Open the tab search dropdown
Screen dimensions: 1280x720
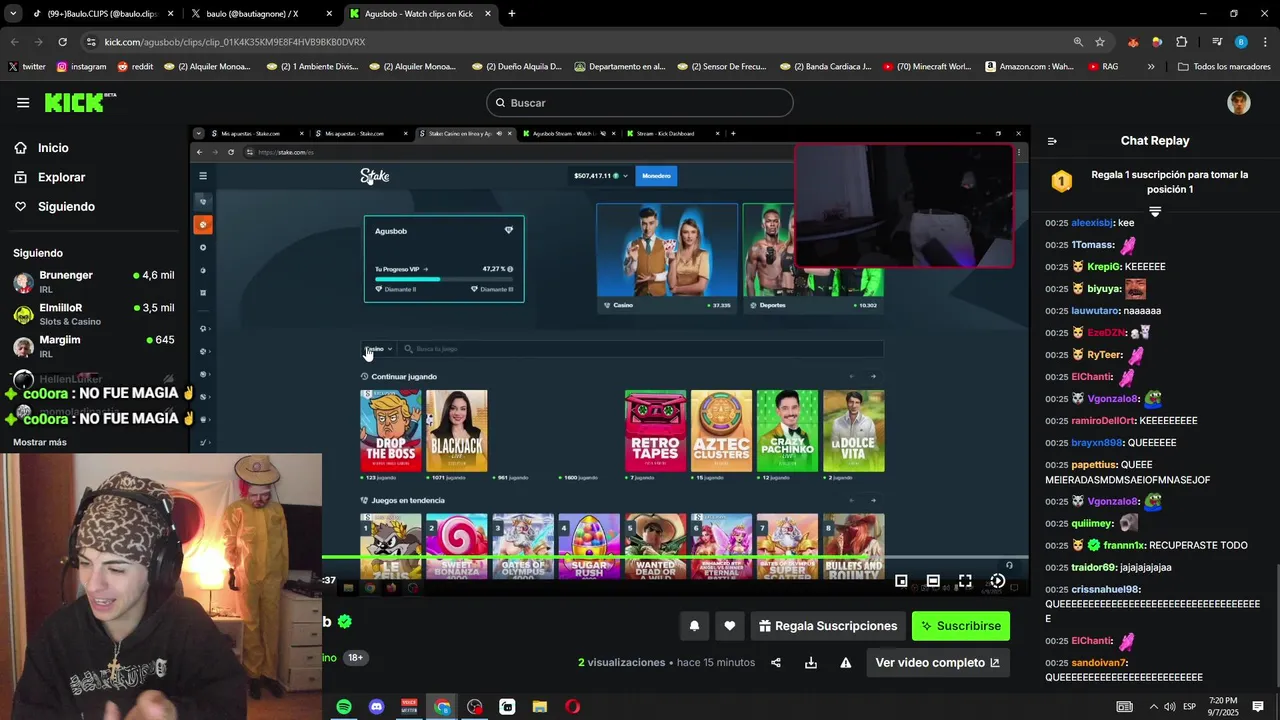click(x=13, y=14)
